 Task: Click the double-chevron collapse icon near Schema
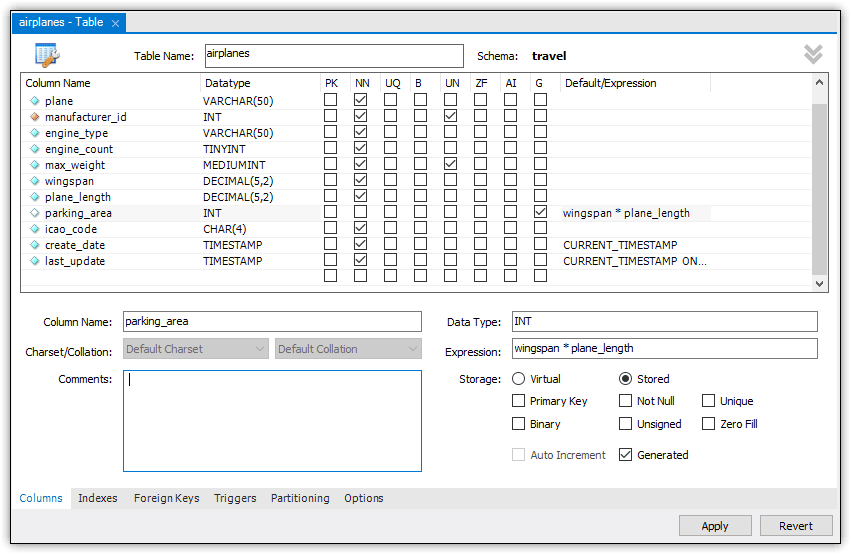pyautogui.click(x=813, y=55)
